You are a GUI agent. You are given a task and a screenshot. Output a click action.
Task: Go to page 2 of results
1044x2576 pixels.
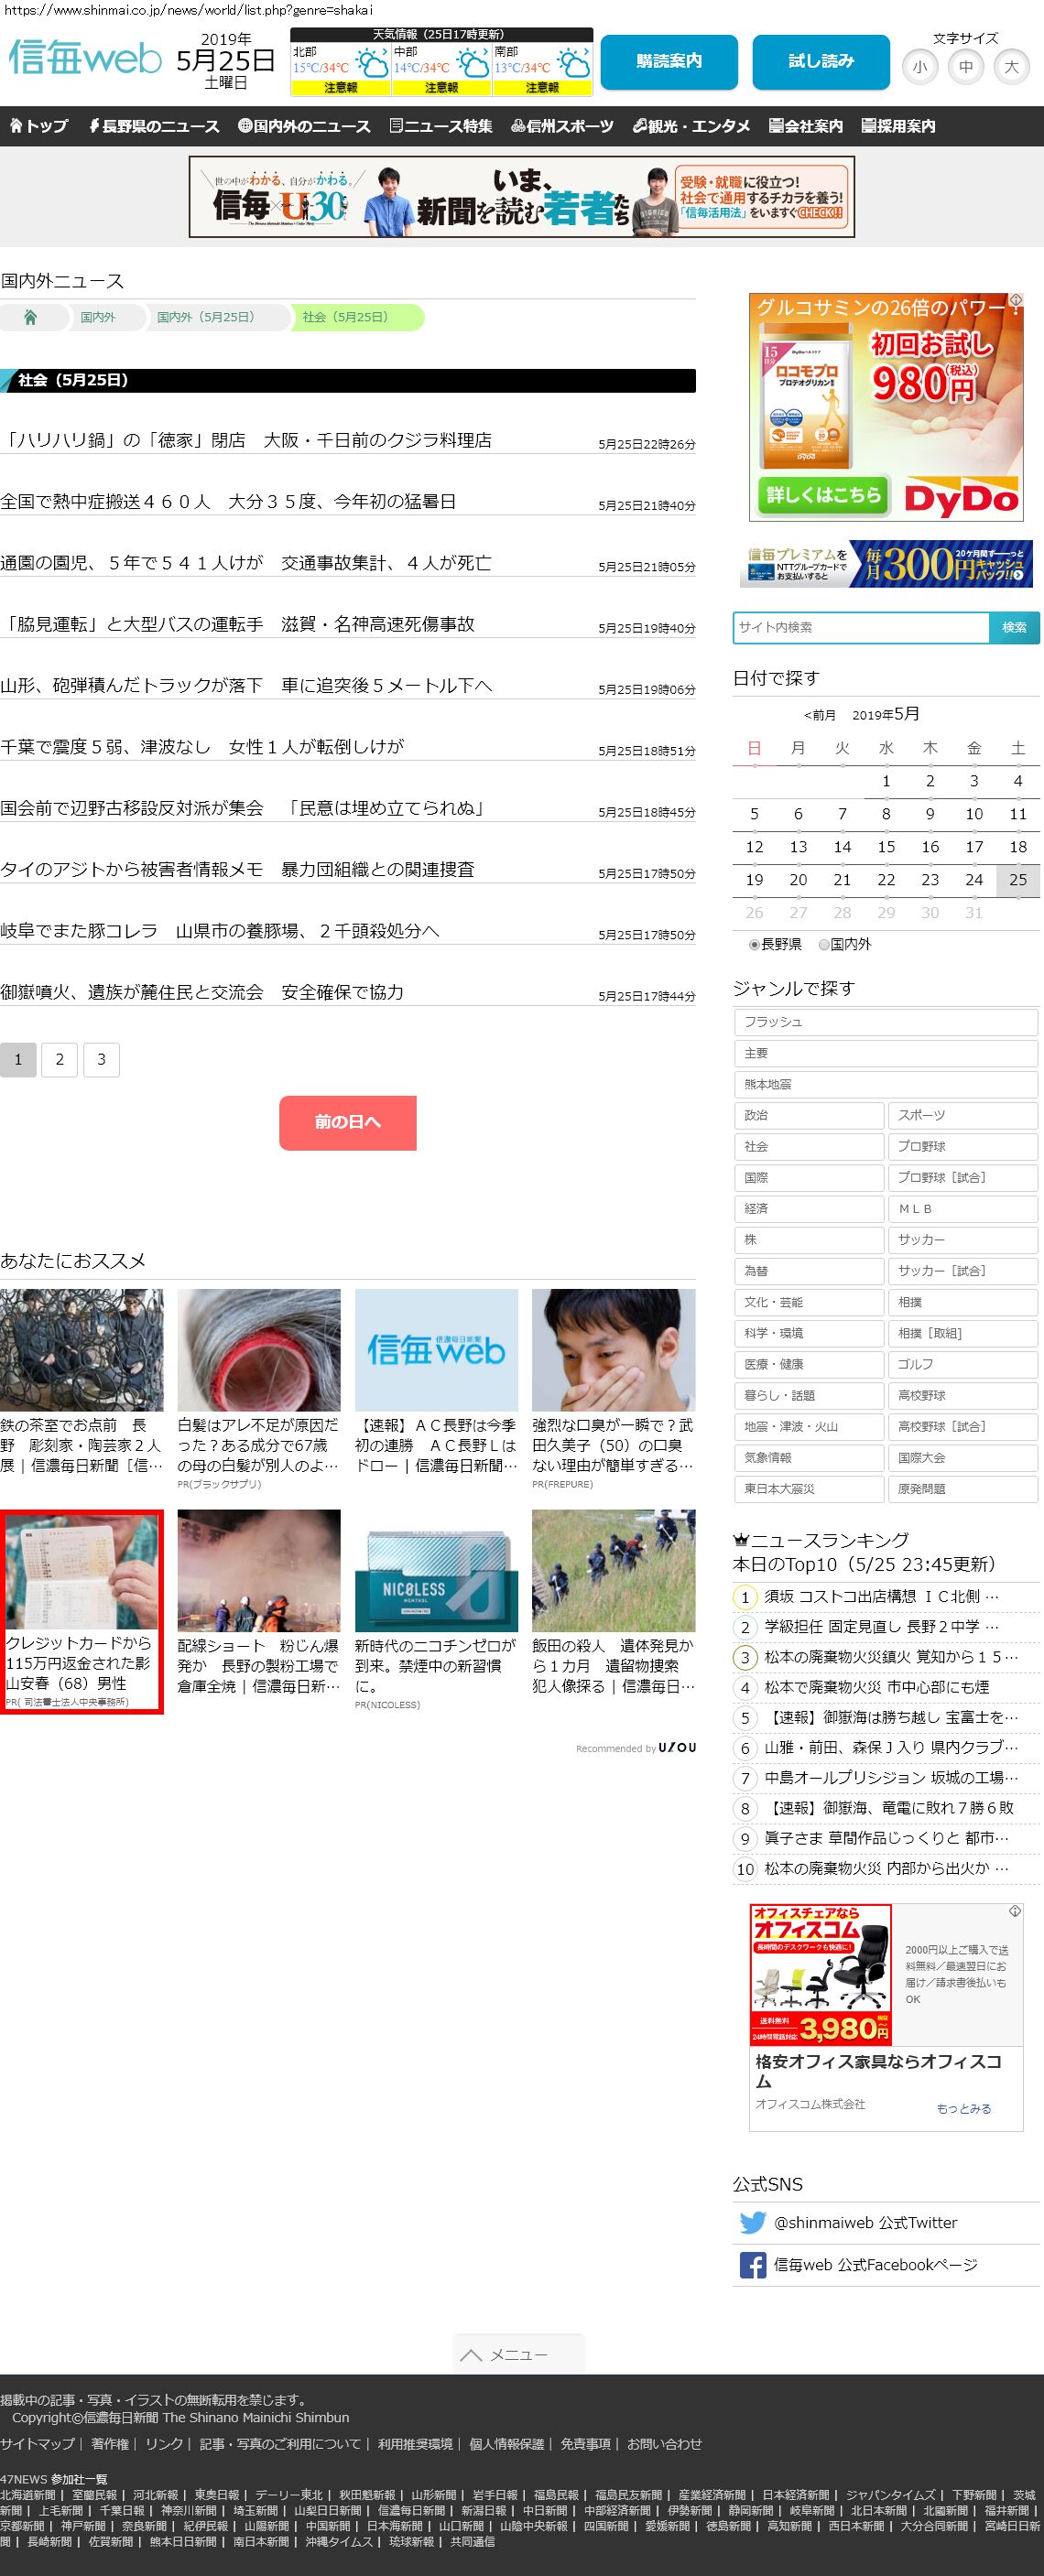click(60, 1059)
